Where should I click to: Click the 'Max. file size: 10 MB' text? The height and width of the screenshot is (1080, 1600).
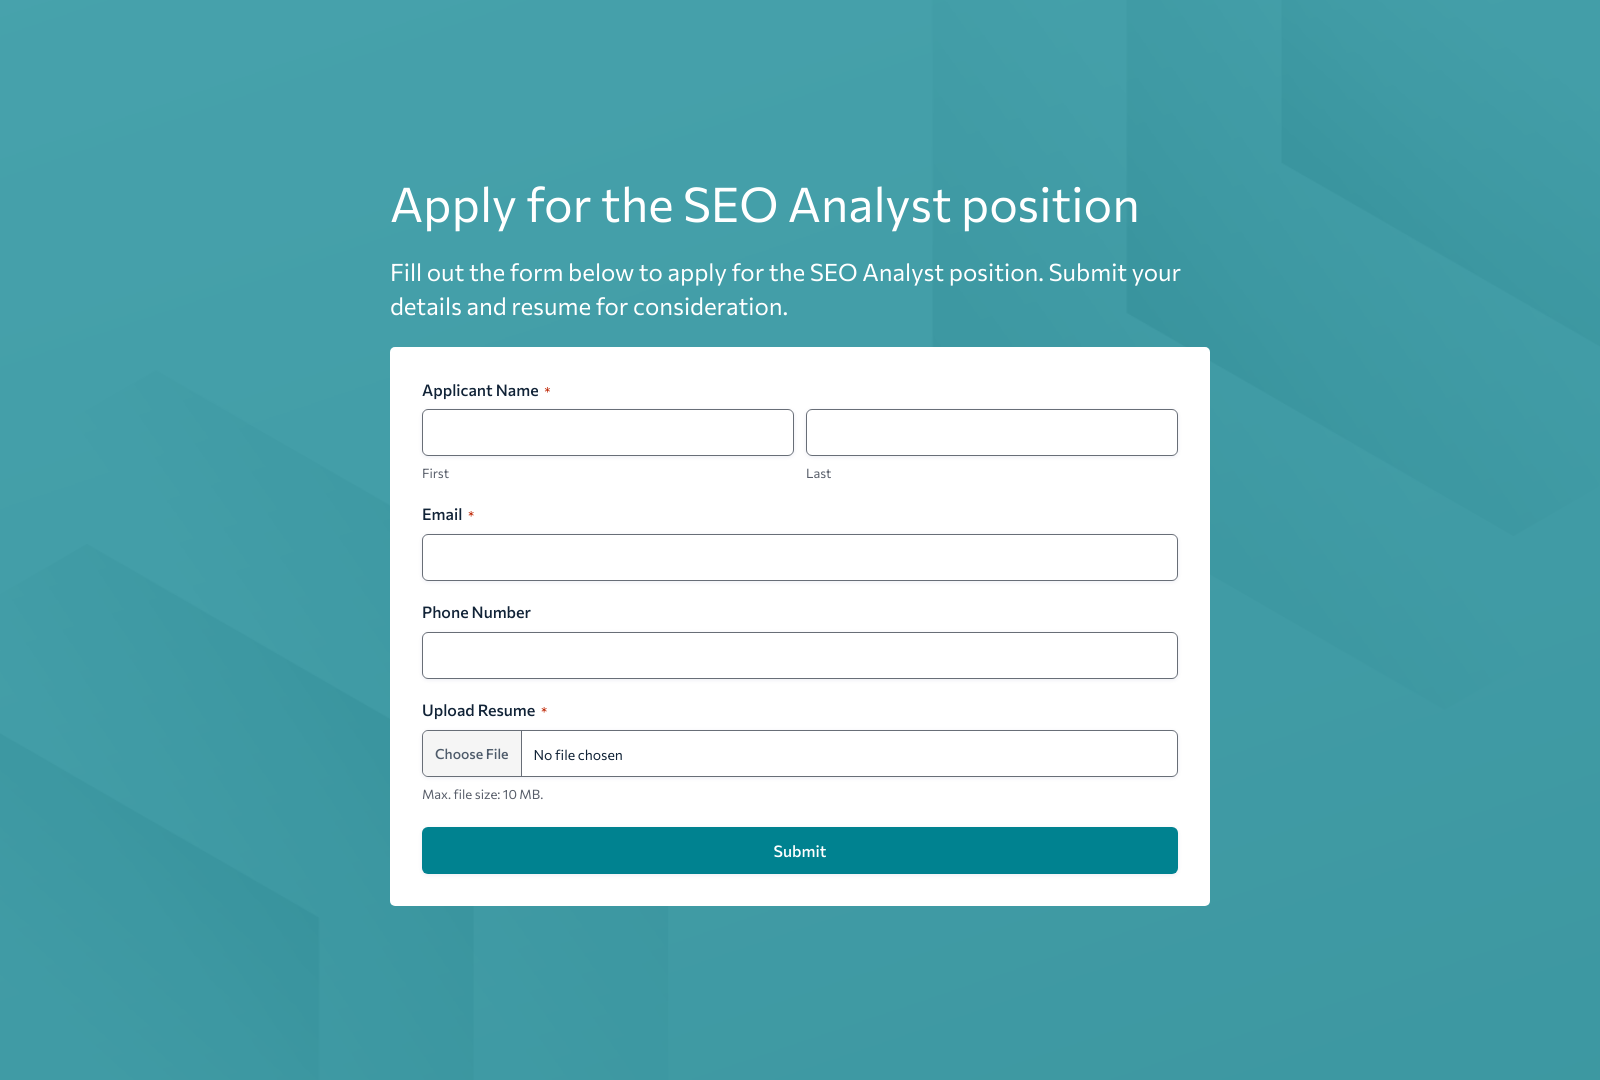click(x=483, y=794)
